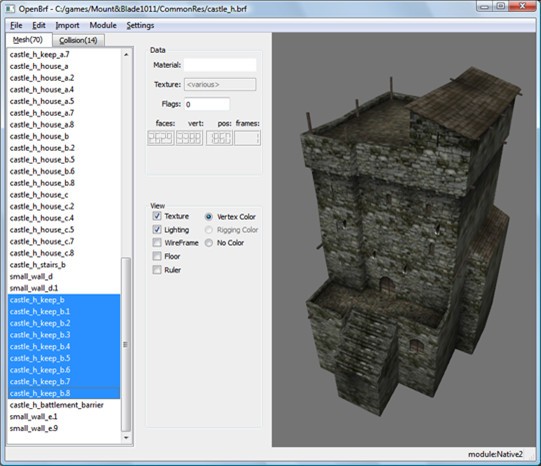The image size is (541, 466).
Task: Open the Edit menu
Action: [x=39, y=26]
